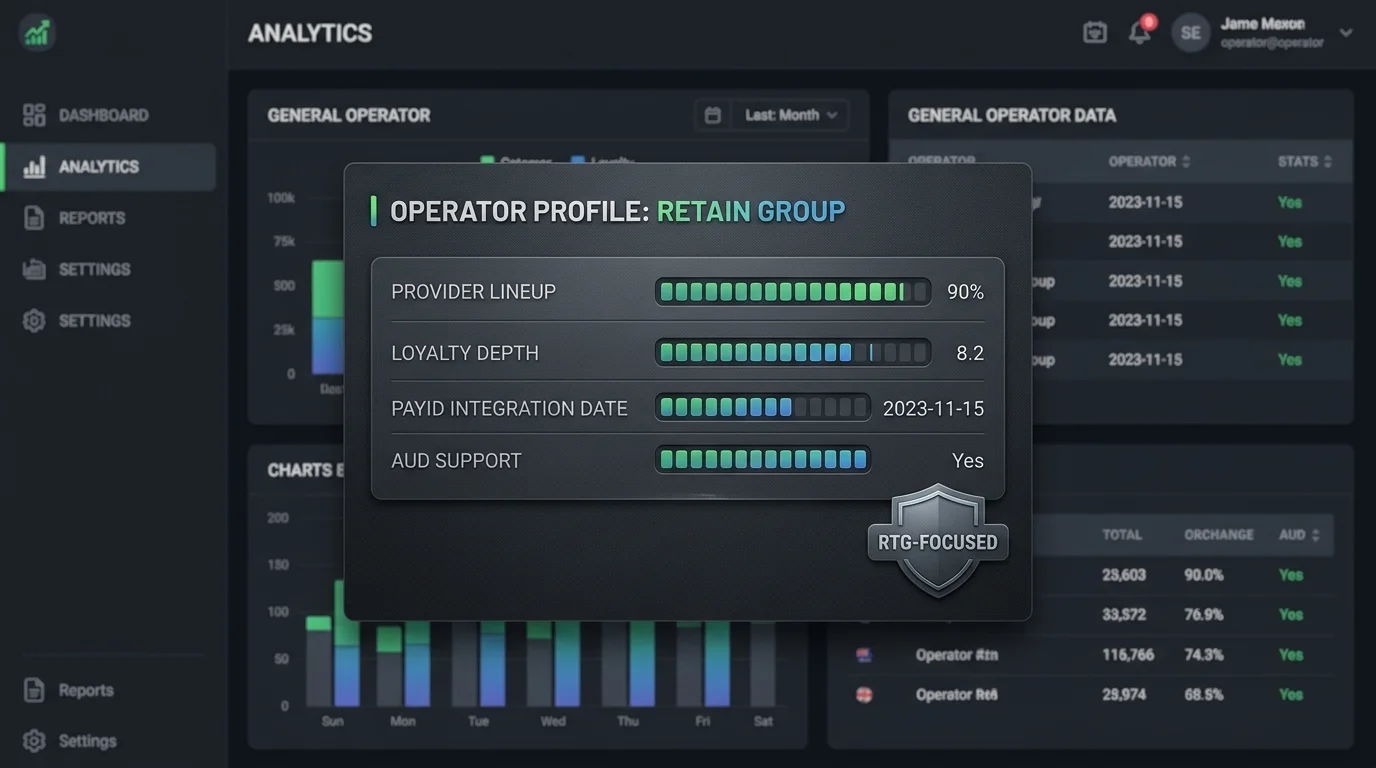Viewport: 1376px width, 768px height.
Task: Click the 33,572 total value
Action: pos(1124,615)
